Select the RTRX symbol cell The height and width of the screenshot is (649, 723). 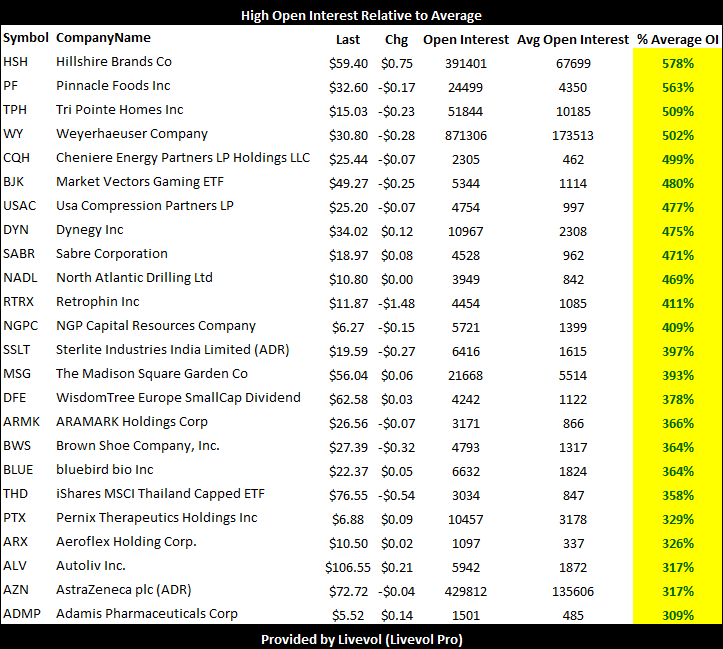click(x=18, y=301)
